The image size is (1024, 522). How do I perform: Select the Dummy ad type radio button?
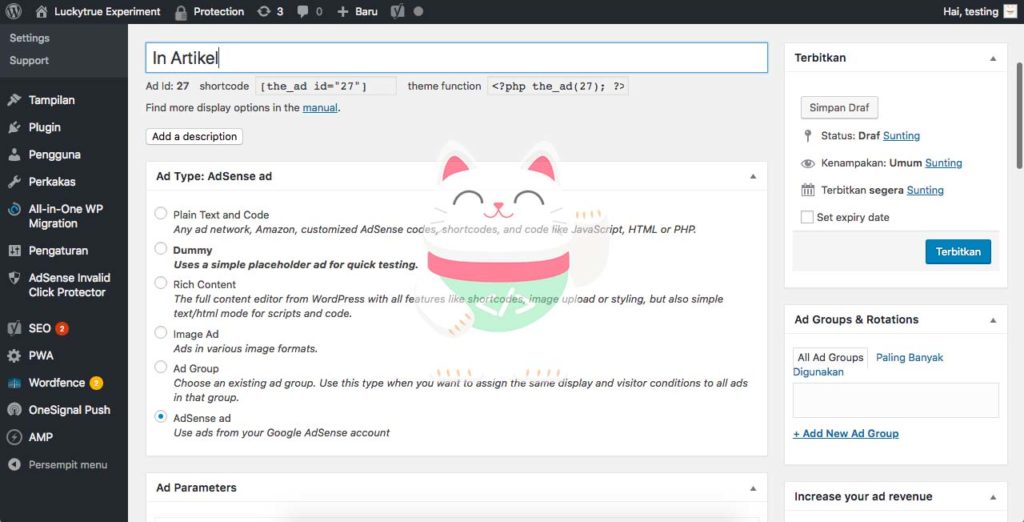(161, 249)
